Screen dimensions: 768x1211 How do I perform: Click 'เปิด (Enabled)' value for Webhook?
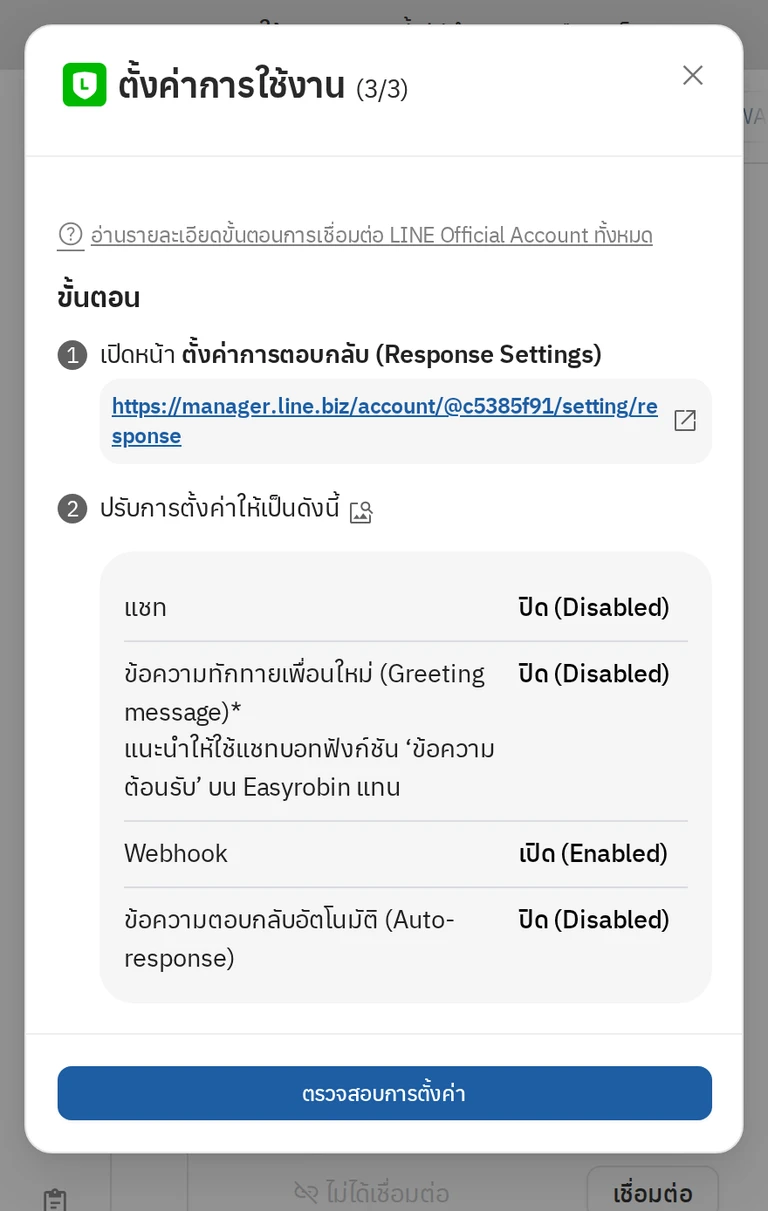point(594,853)
